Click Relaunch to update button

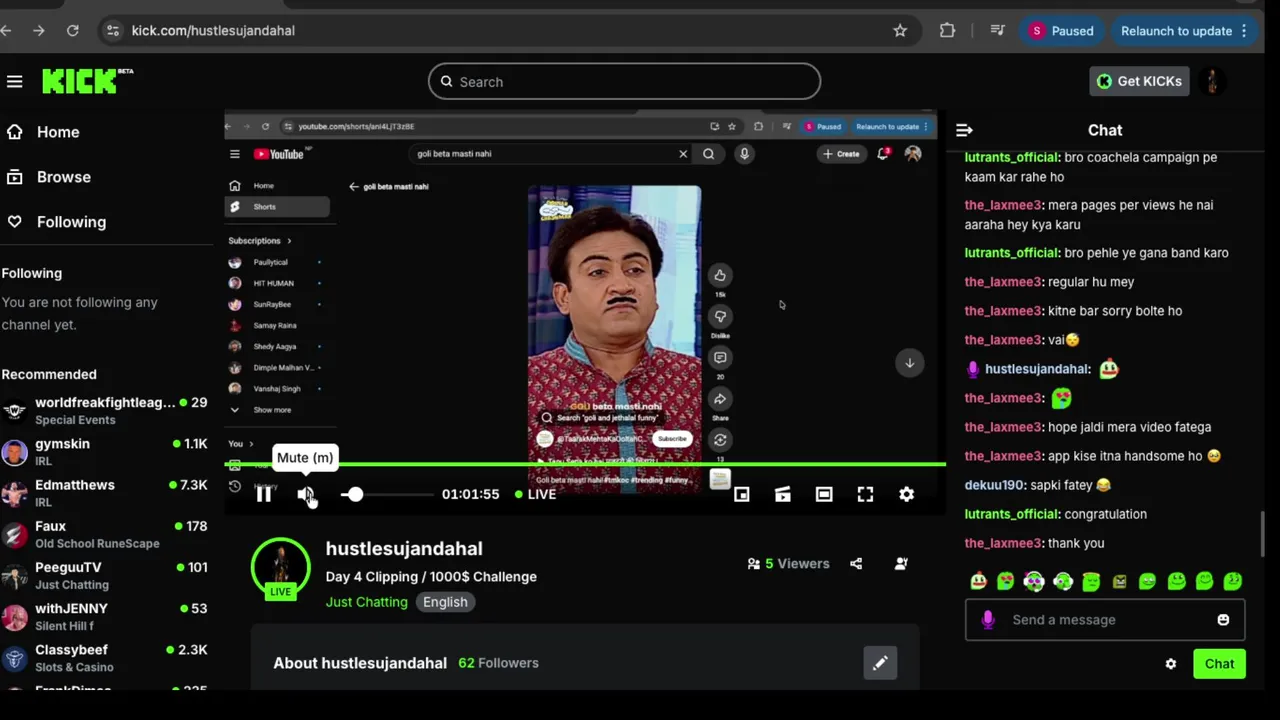pos(1184,31)
